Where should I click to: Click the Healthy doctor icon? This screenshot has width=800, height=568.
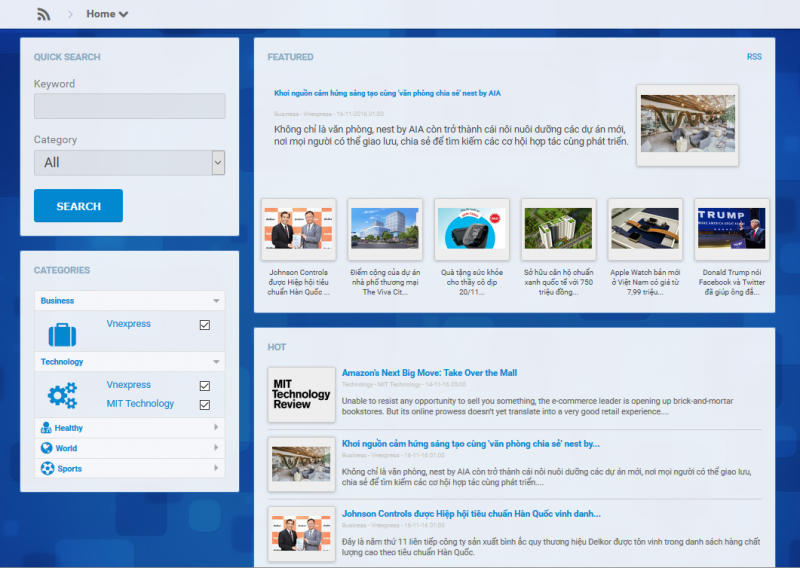[x=46, y=428]
